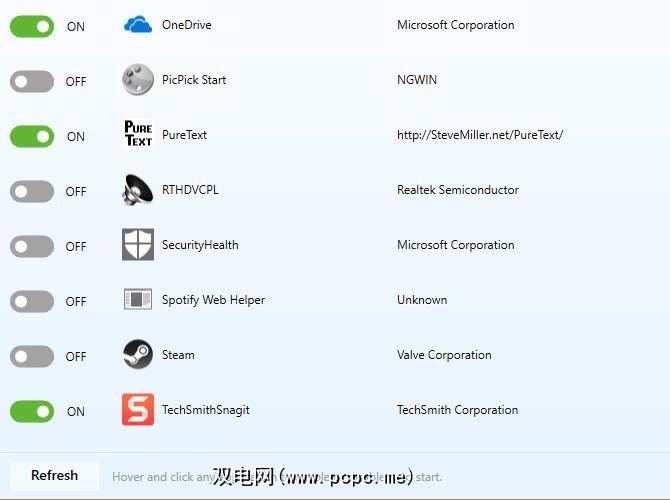Enable PicPick Start startup toggle
The height and width of the screenshot is (500, 670).
tap(32, 81)
